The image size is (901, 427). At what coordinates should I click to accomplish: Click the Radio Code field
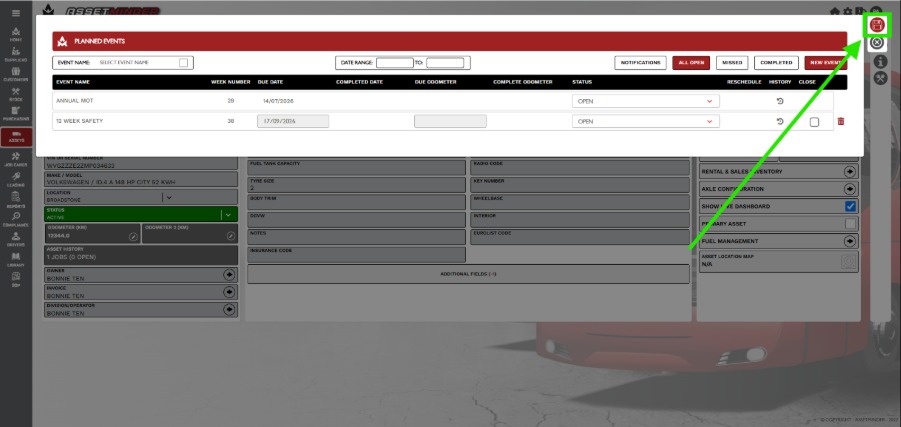(x=580, y=167)
